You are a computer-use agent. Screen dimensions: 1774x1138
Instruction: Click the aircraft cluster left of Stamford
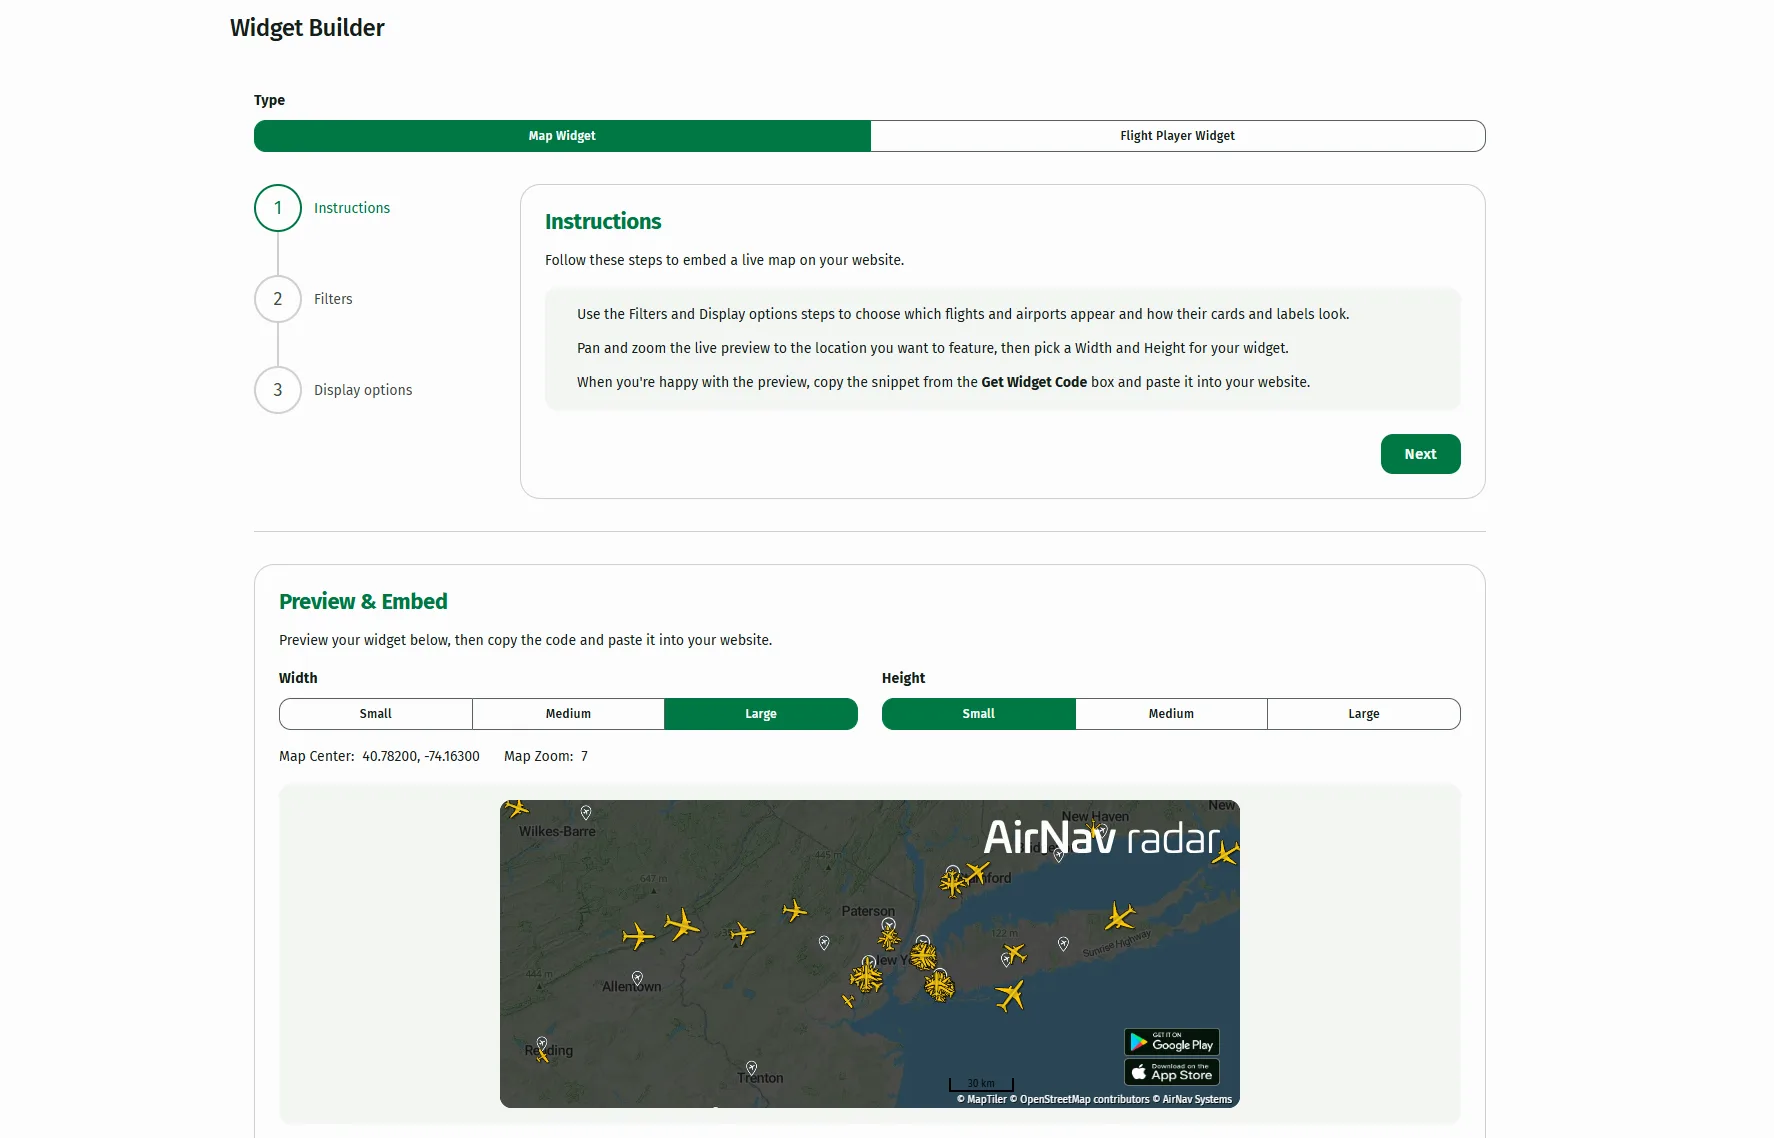pyautogui.click(x=952, y=883)
